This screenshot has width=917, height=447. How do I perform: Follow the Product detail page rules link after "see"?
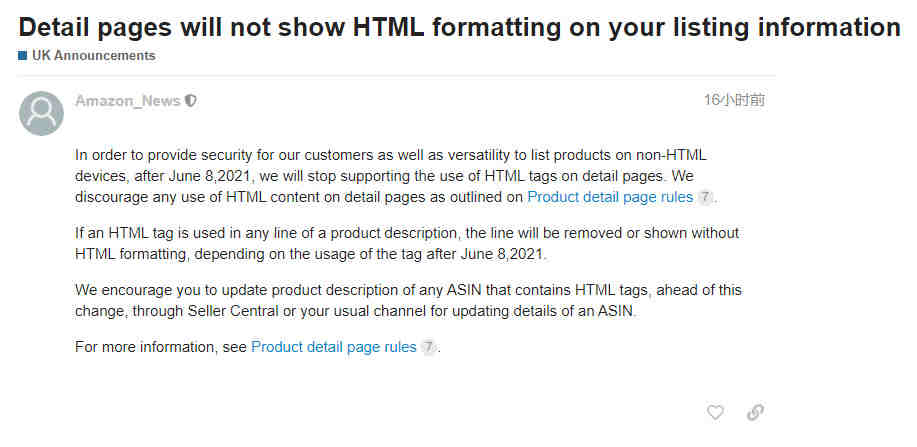333,348
